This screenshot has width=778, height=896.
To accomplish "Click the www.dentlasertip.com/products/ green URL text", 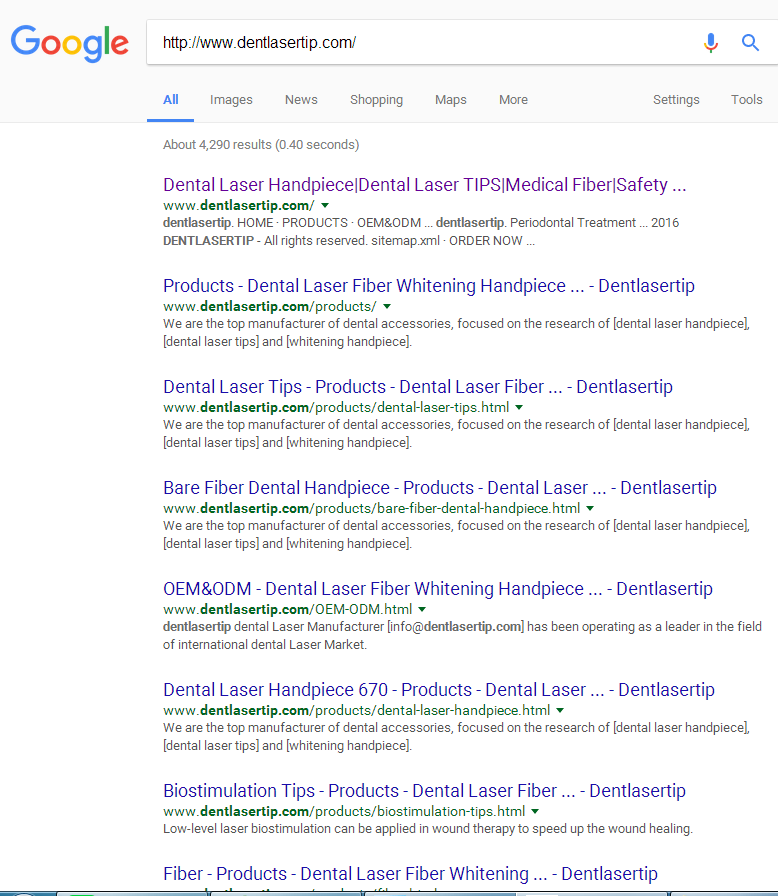I will pos(270,306).
